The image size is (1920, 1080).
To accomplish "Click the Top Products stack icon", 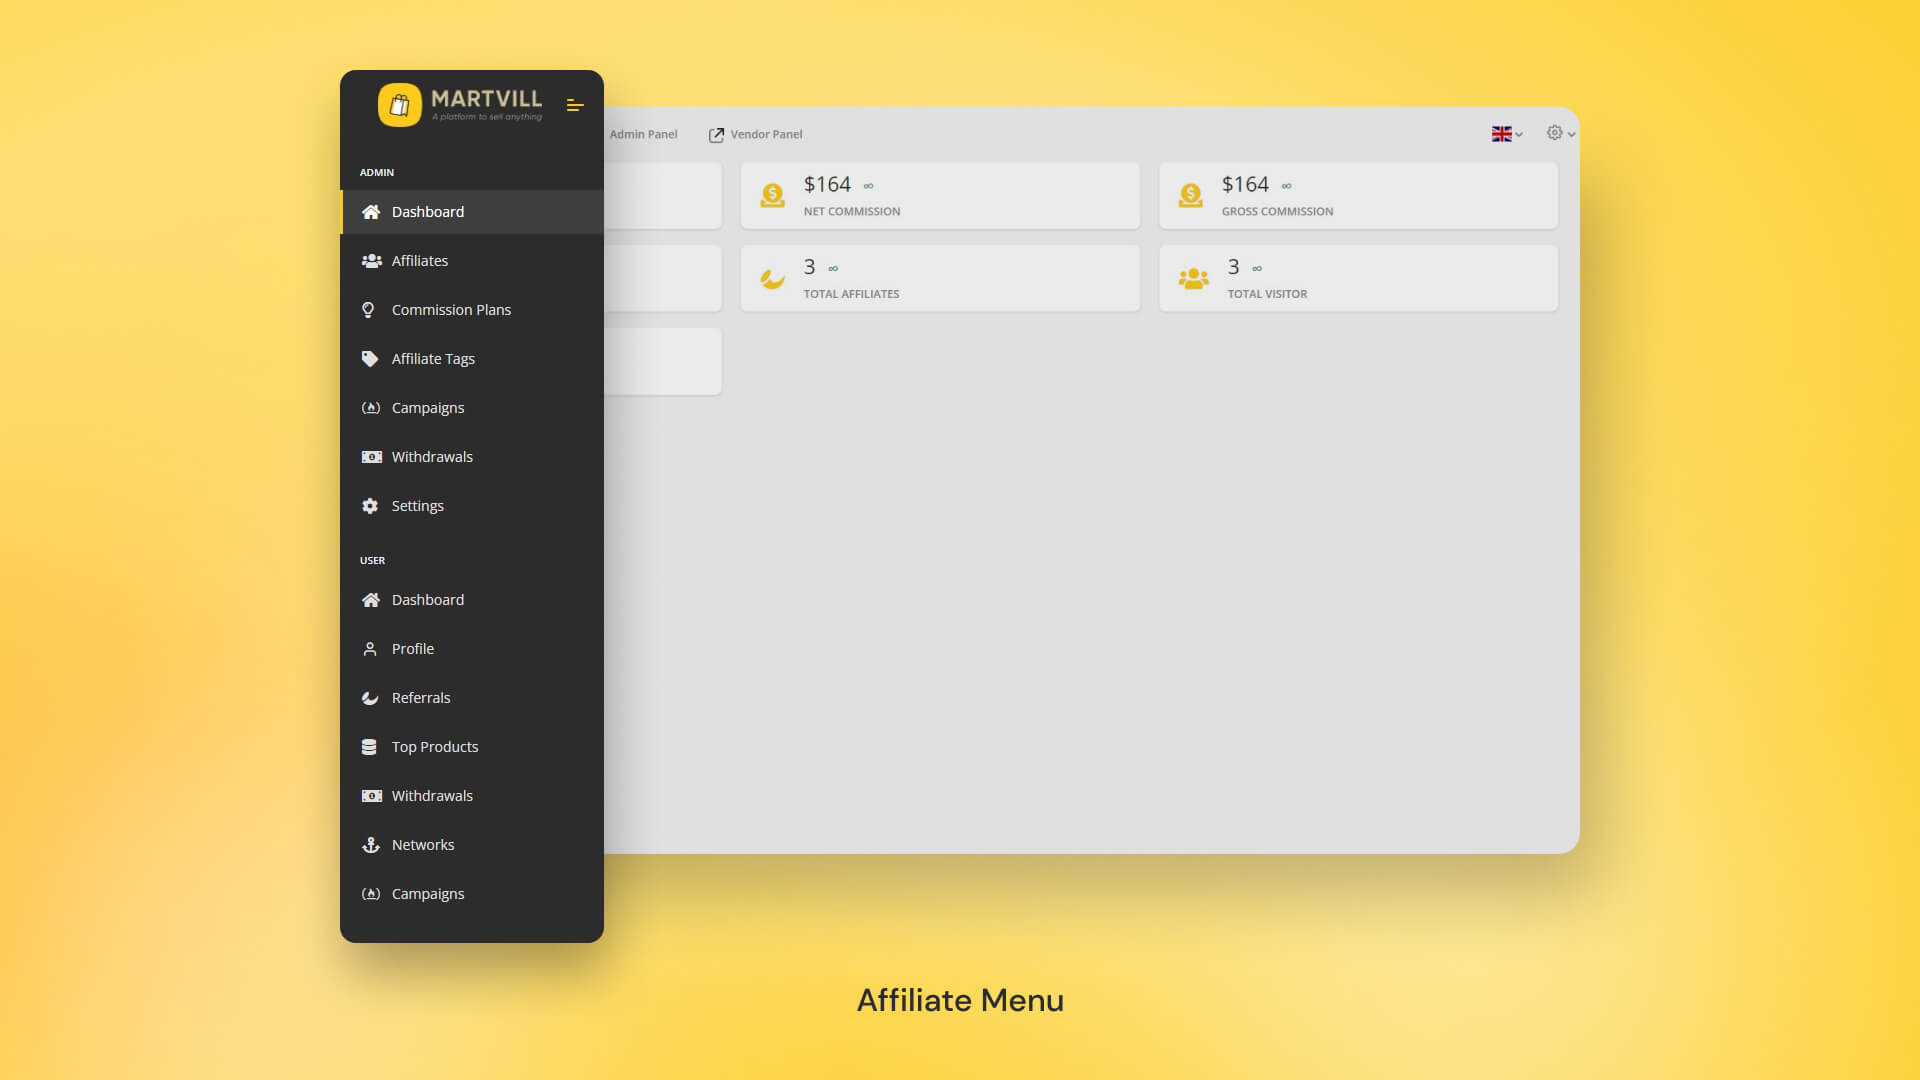I will pos(371,747).
